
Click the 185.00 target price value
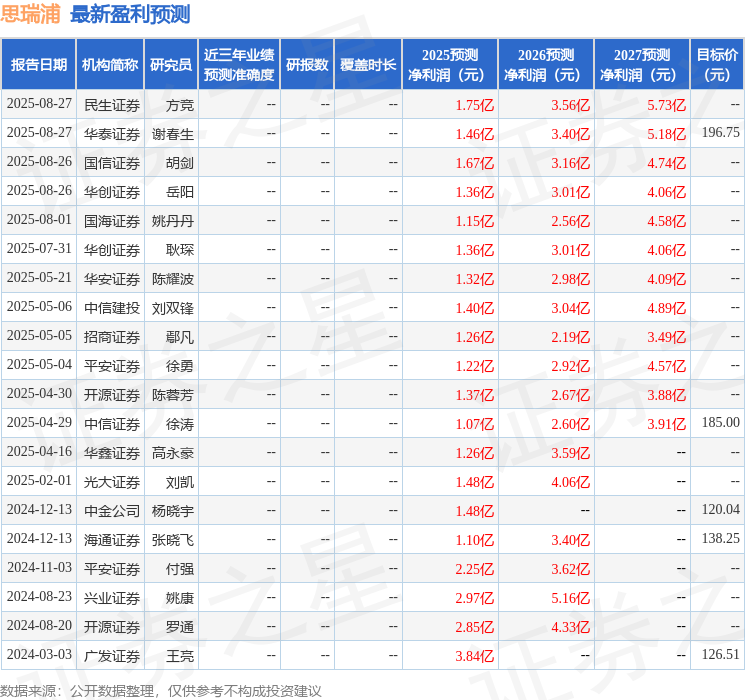pyautogui.click(x=721, y=422)
